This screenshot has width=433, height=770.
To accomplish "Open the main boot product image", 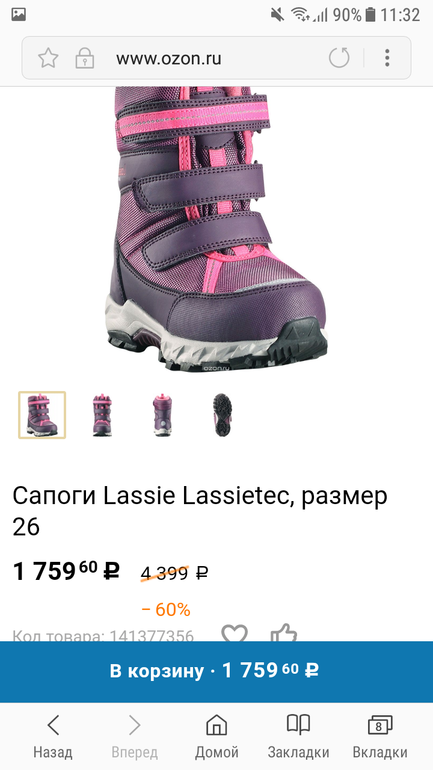I will click(216, 229).
